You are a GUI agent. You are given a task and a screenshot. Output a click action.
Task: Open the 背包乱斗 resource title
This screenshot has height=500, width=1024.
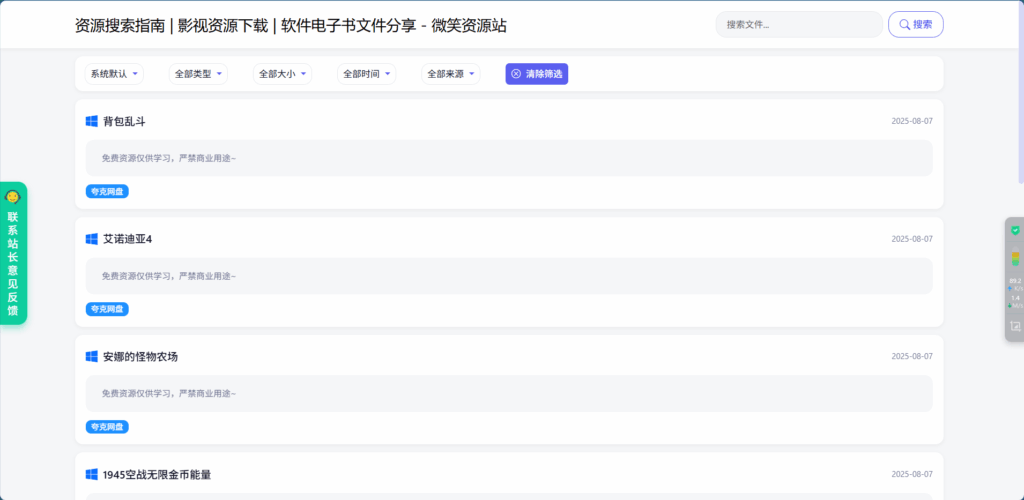pos(124,121)
